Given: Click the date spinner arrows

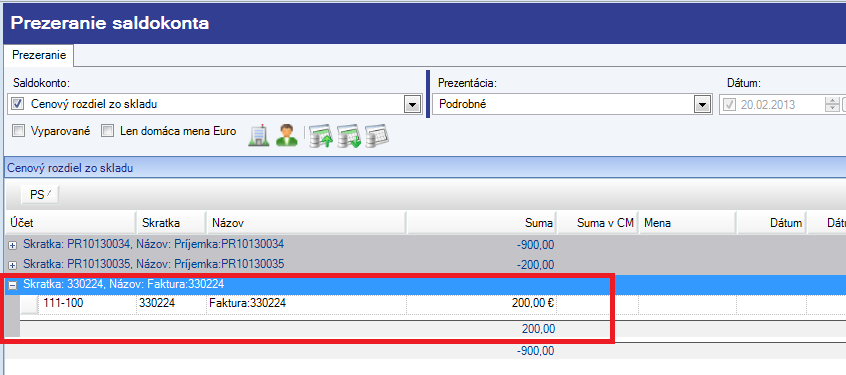Looking at the screenshot, I should 832,105.
